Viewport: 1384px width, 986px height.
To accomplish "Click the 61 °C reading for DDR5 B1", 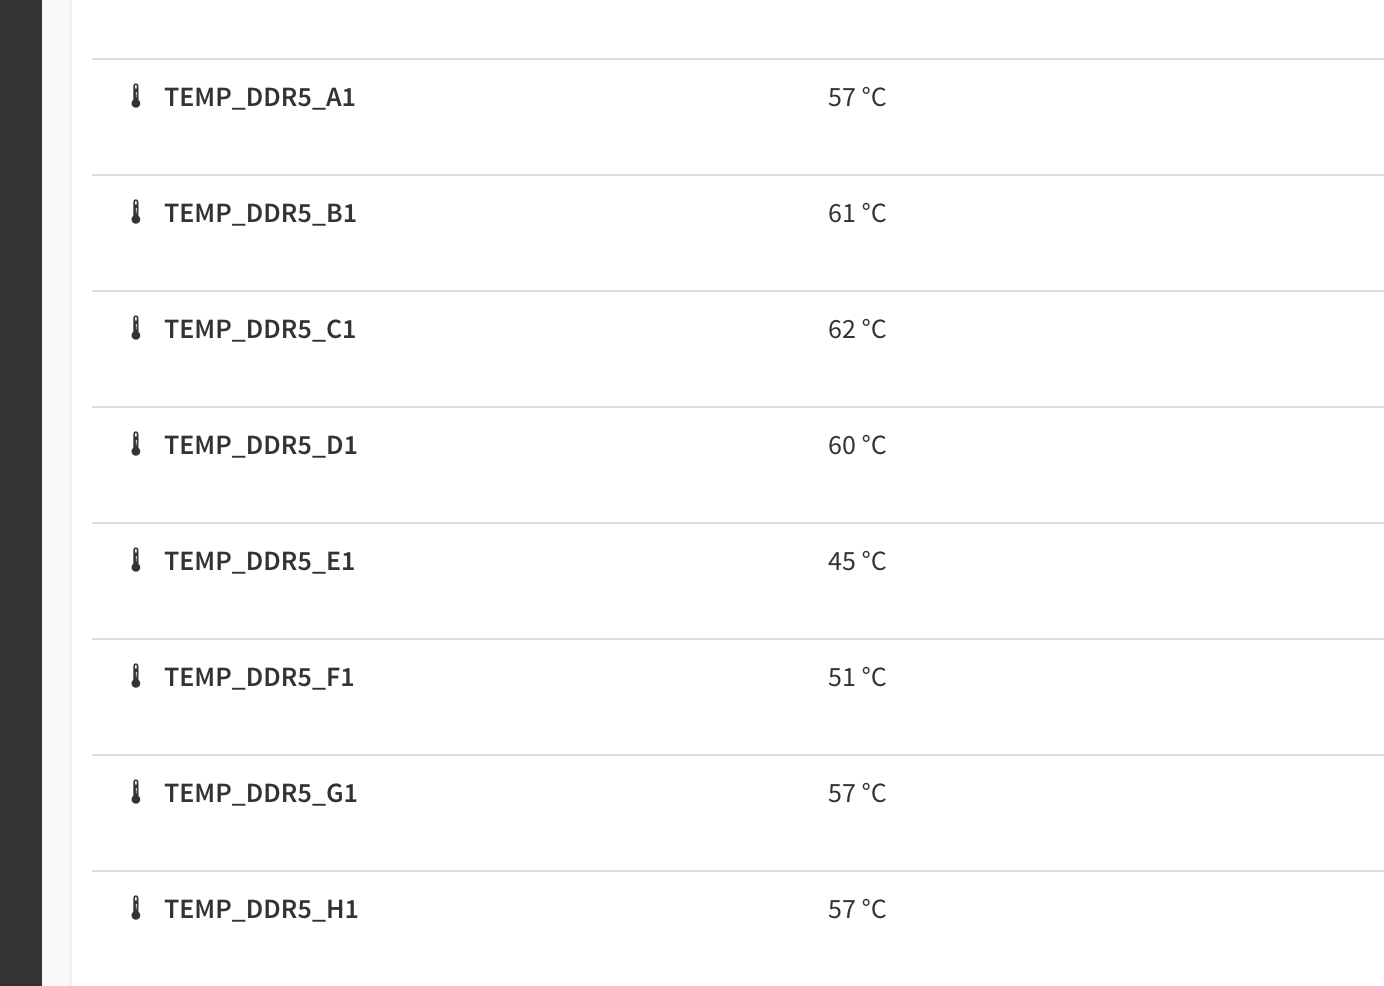I will coord(857,213).
